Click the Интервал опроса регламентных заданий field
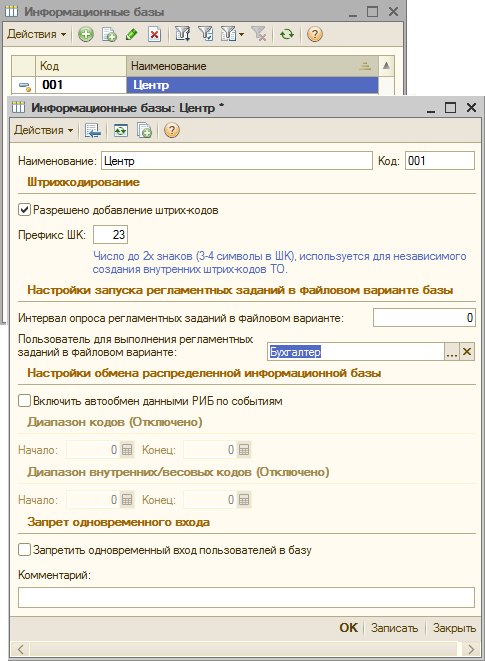Viewport: 485px width, 661px height. click(x=424, y=318)
